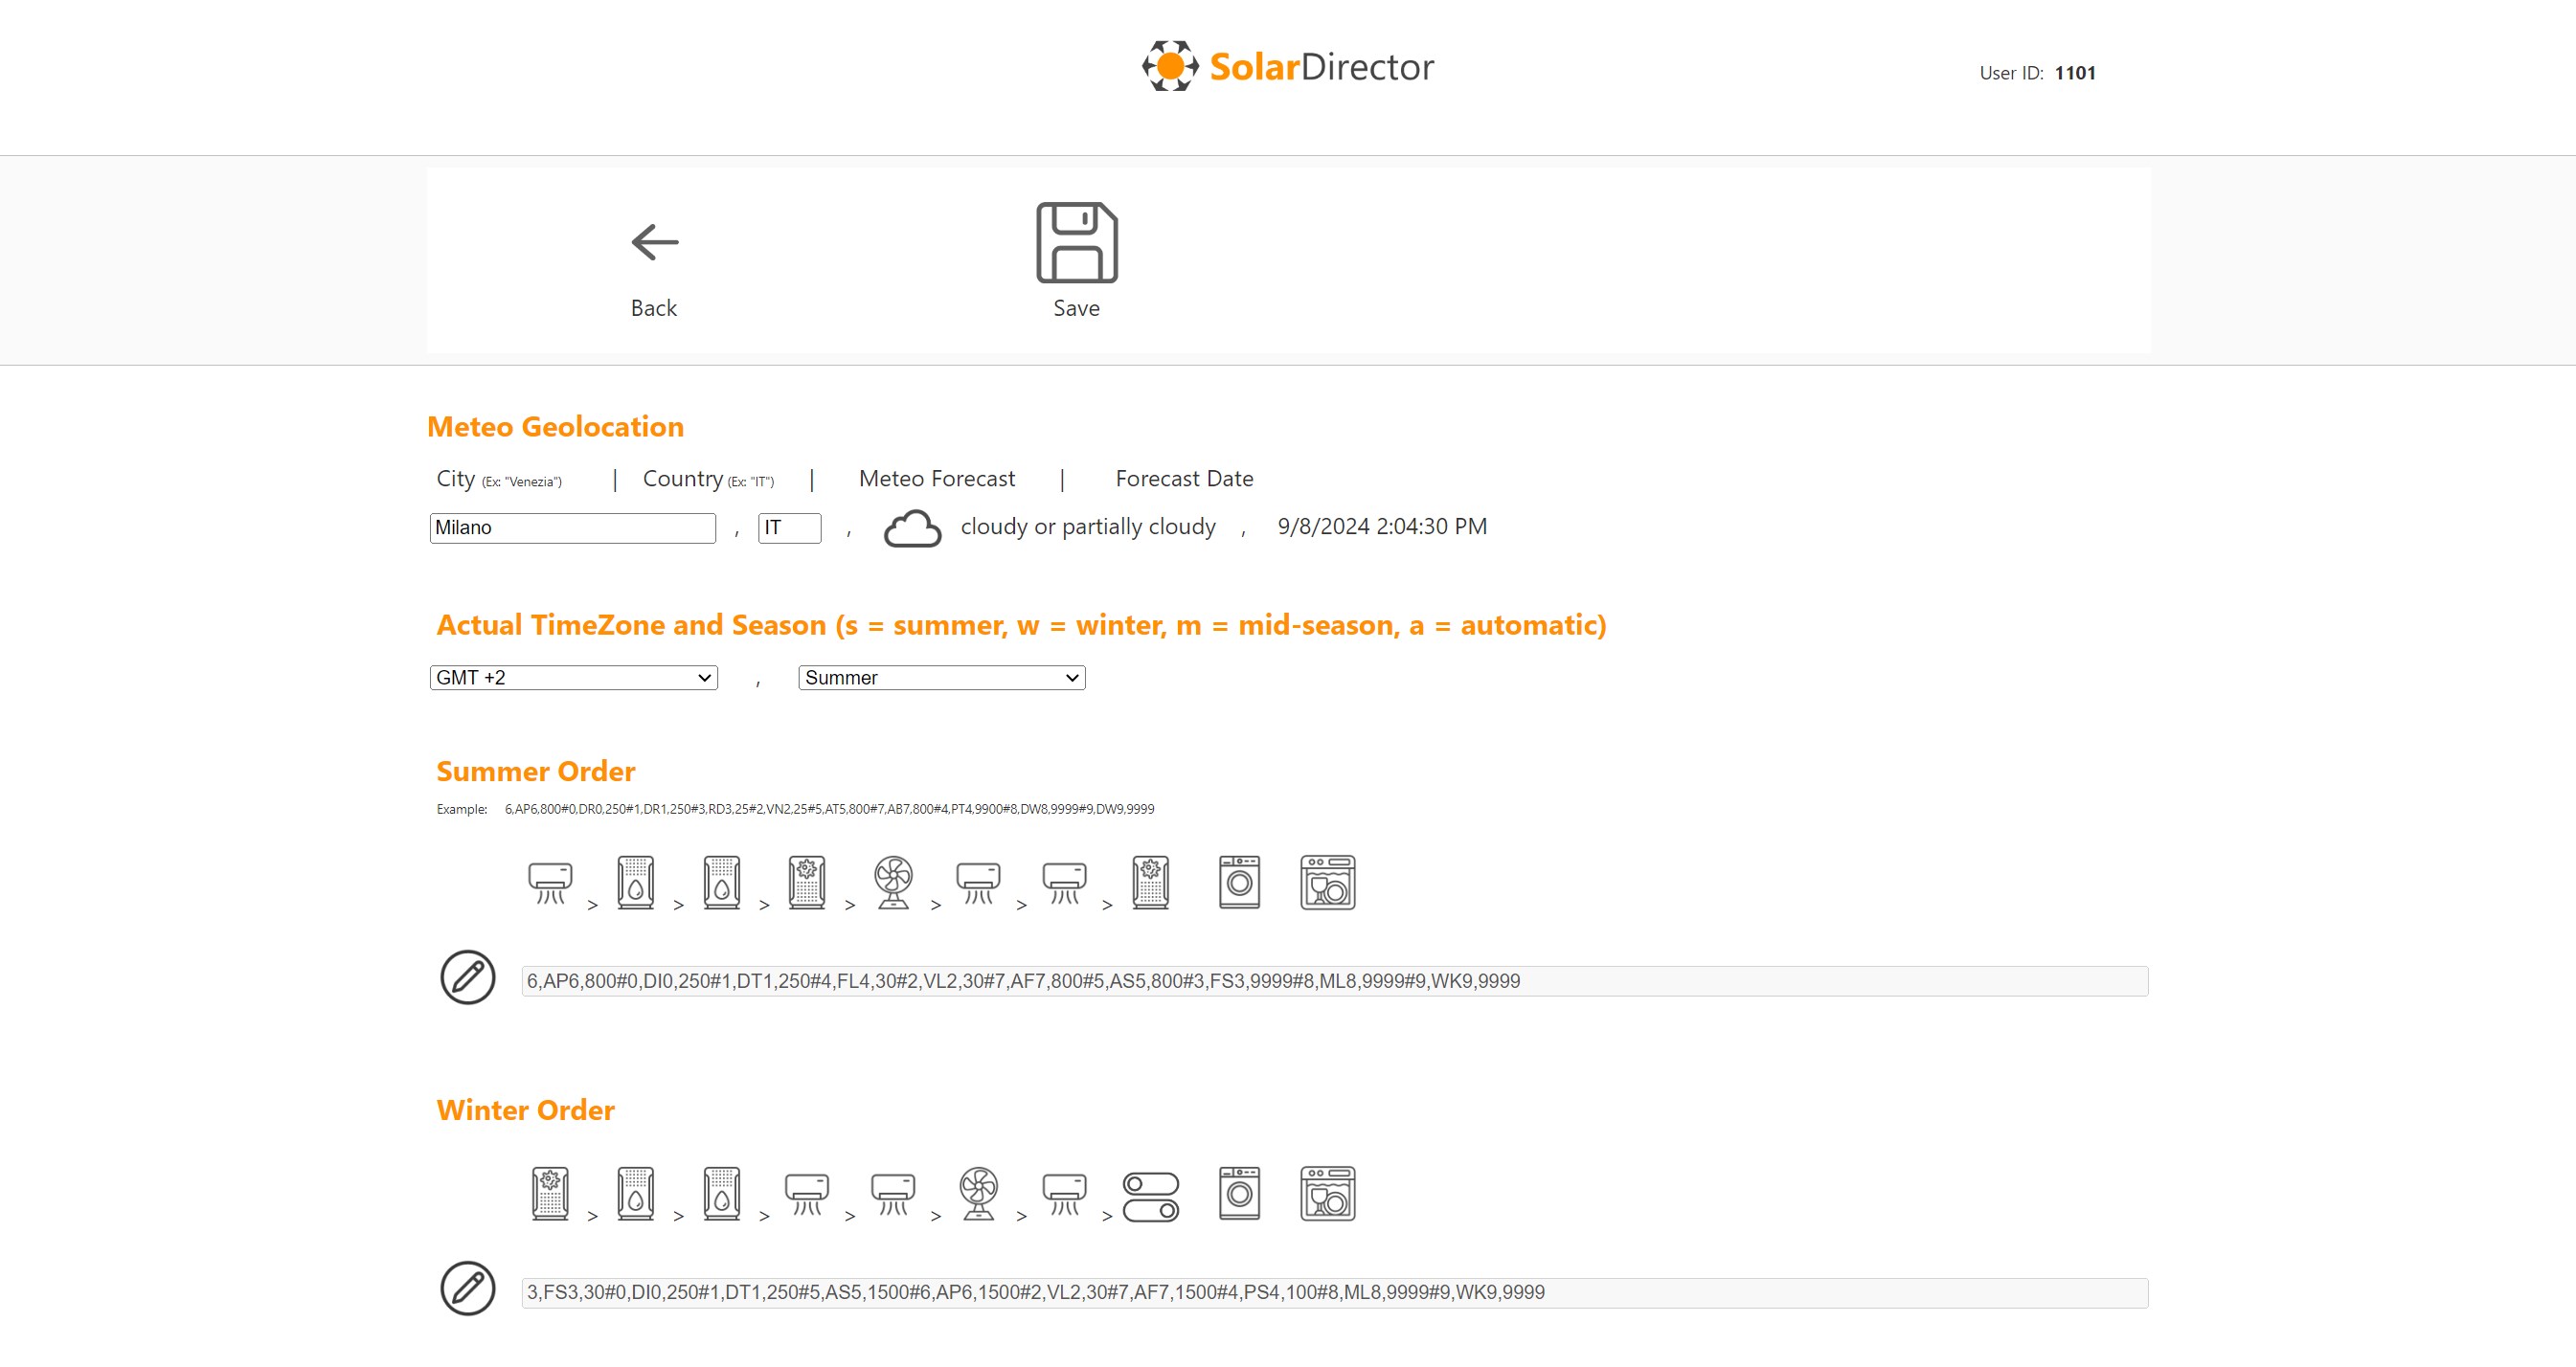Click the Summer Order code text field
Image resolution: width=2576 pixels, height=1367 pixels.
click(x=1333, y=981)
